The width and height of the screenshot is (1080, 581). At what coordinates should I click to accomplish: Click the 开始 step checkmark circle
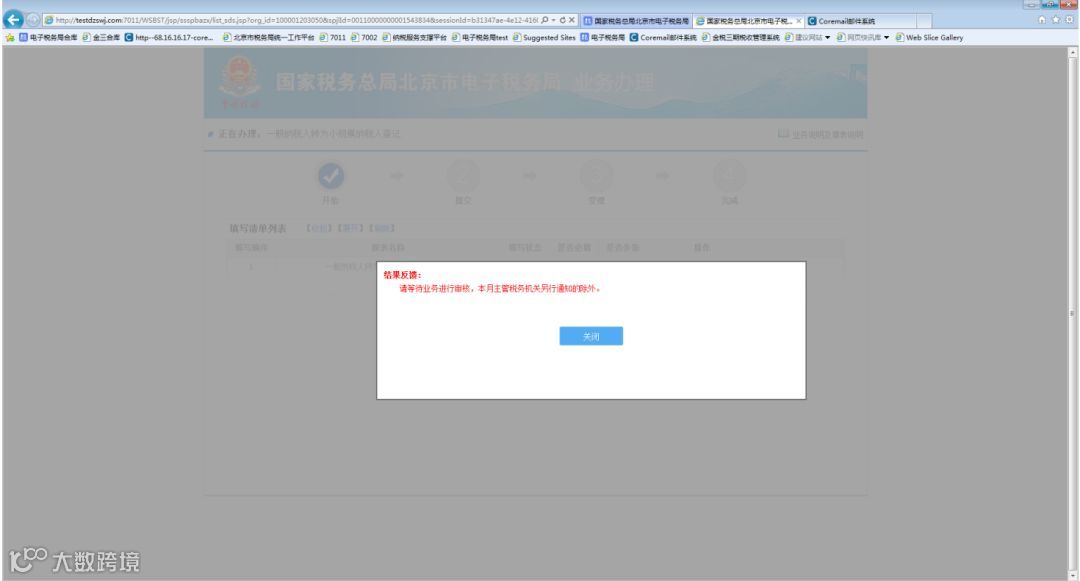(x=331, y=176)
